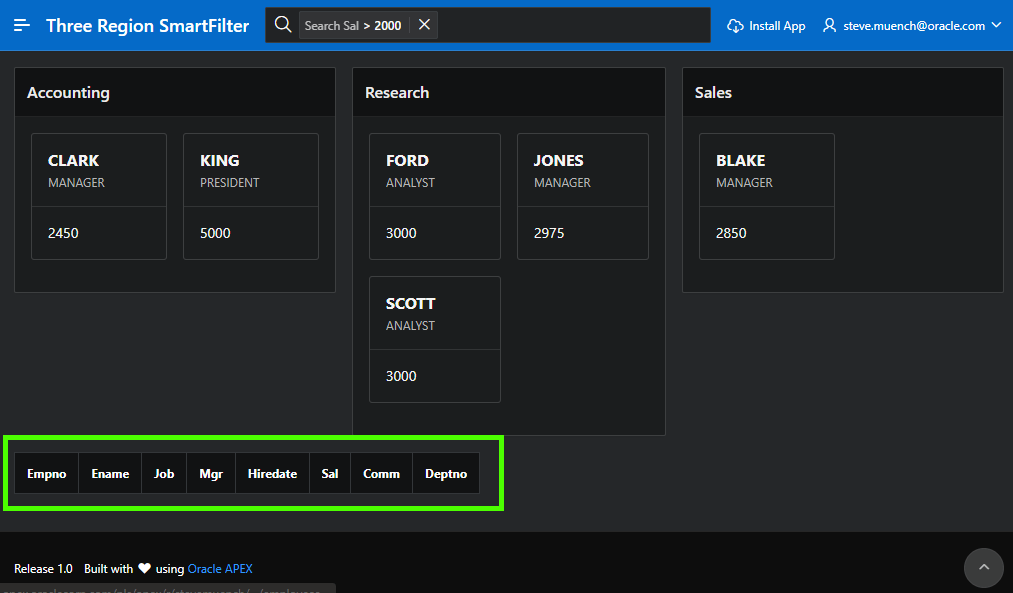Screen dimensions: 1013x593
Task: Click the search magnifier icon
Action: pyautogui.click(x=283, y=25)
